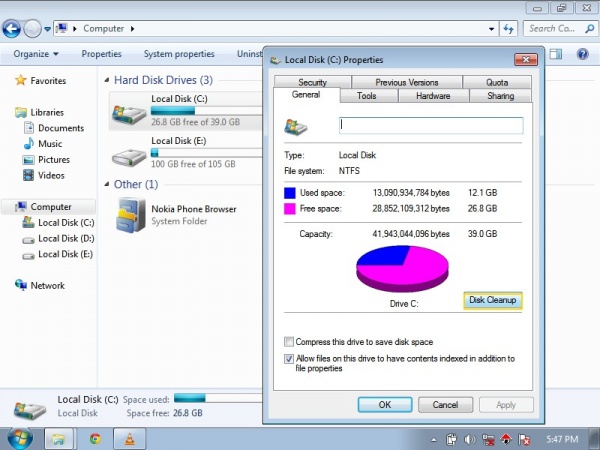
Task: Click Windows Explorer taskbar icon
Action: [59, 439]
